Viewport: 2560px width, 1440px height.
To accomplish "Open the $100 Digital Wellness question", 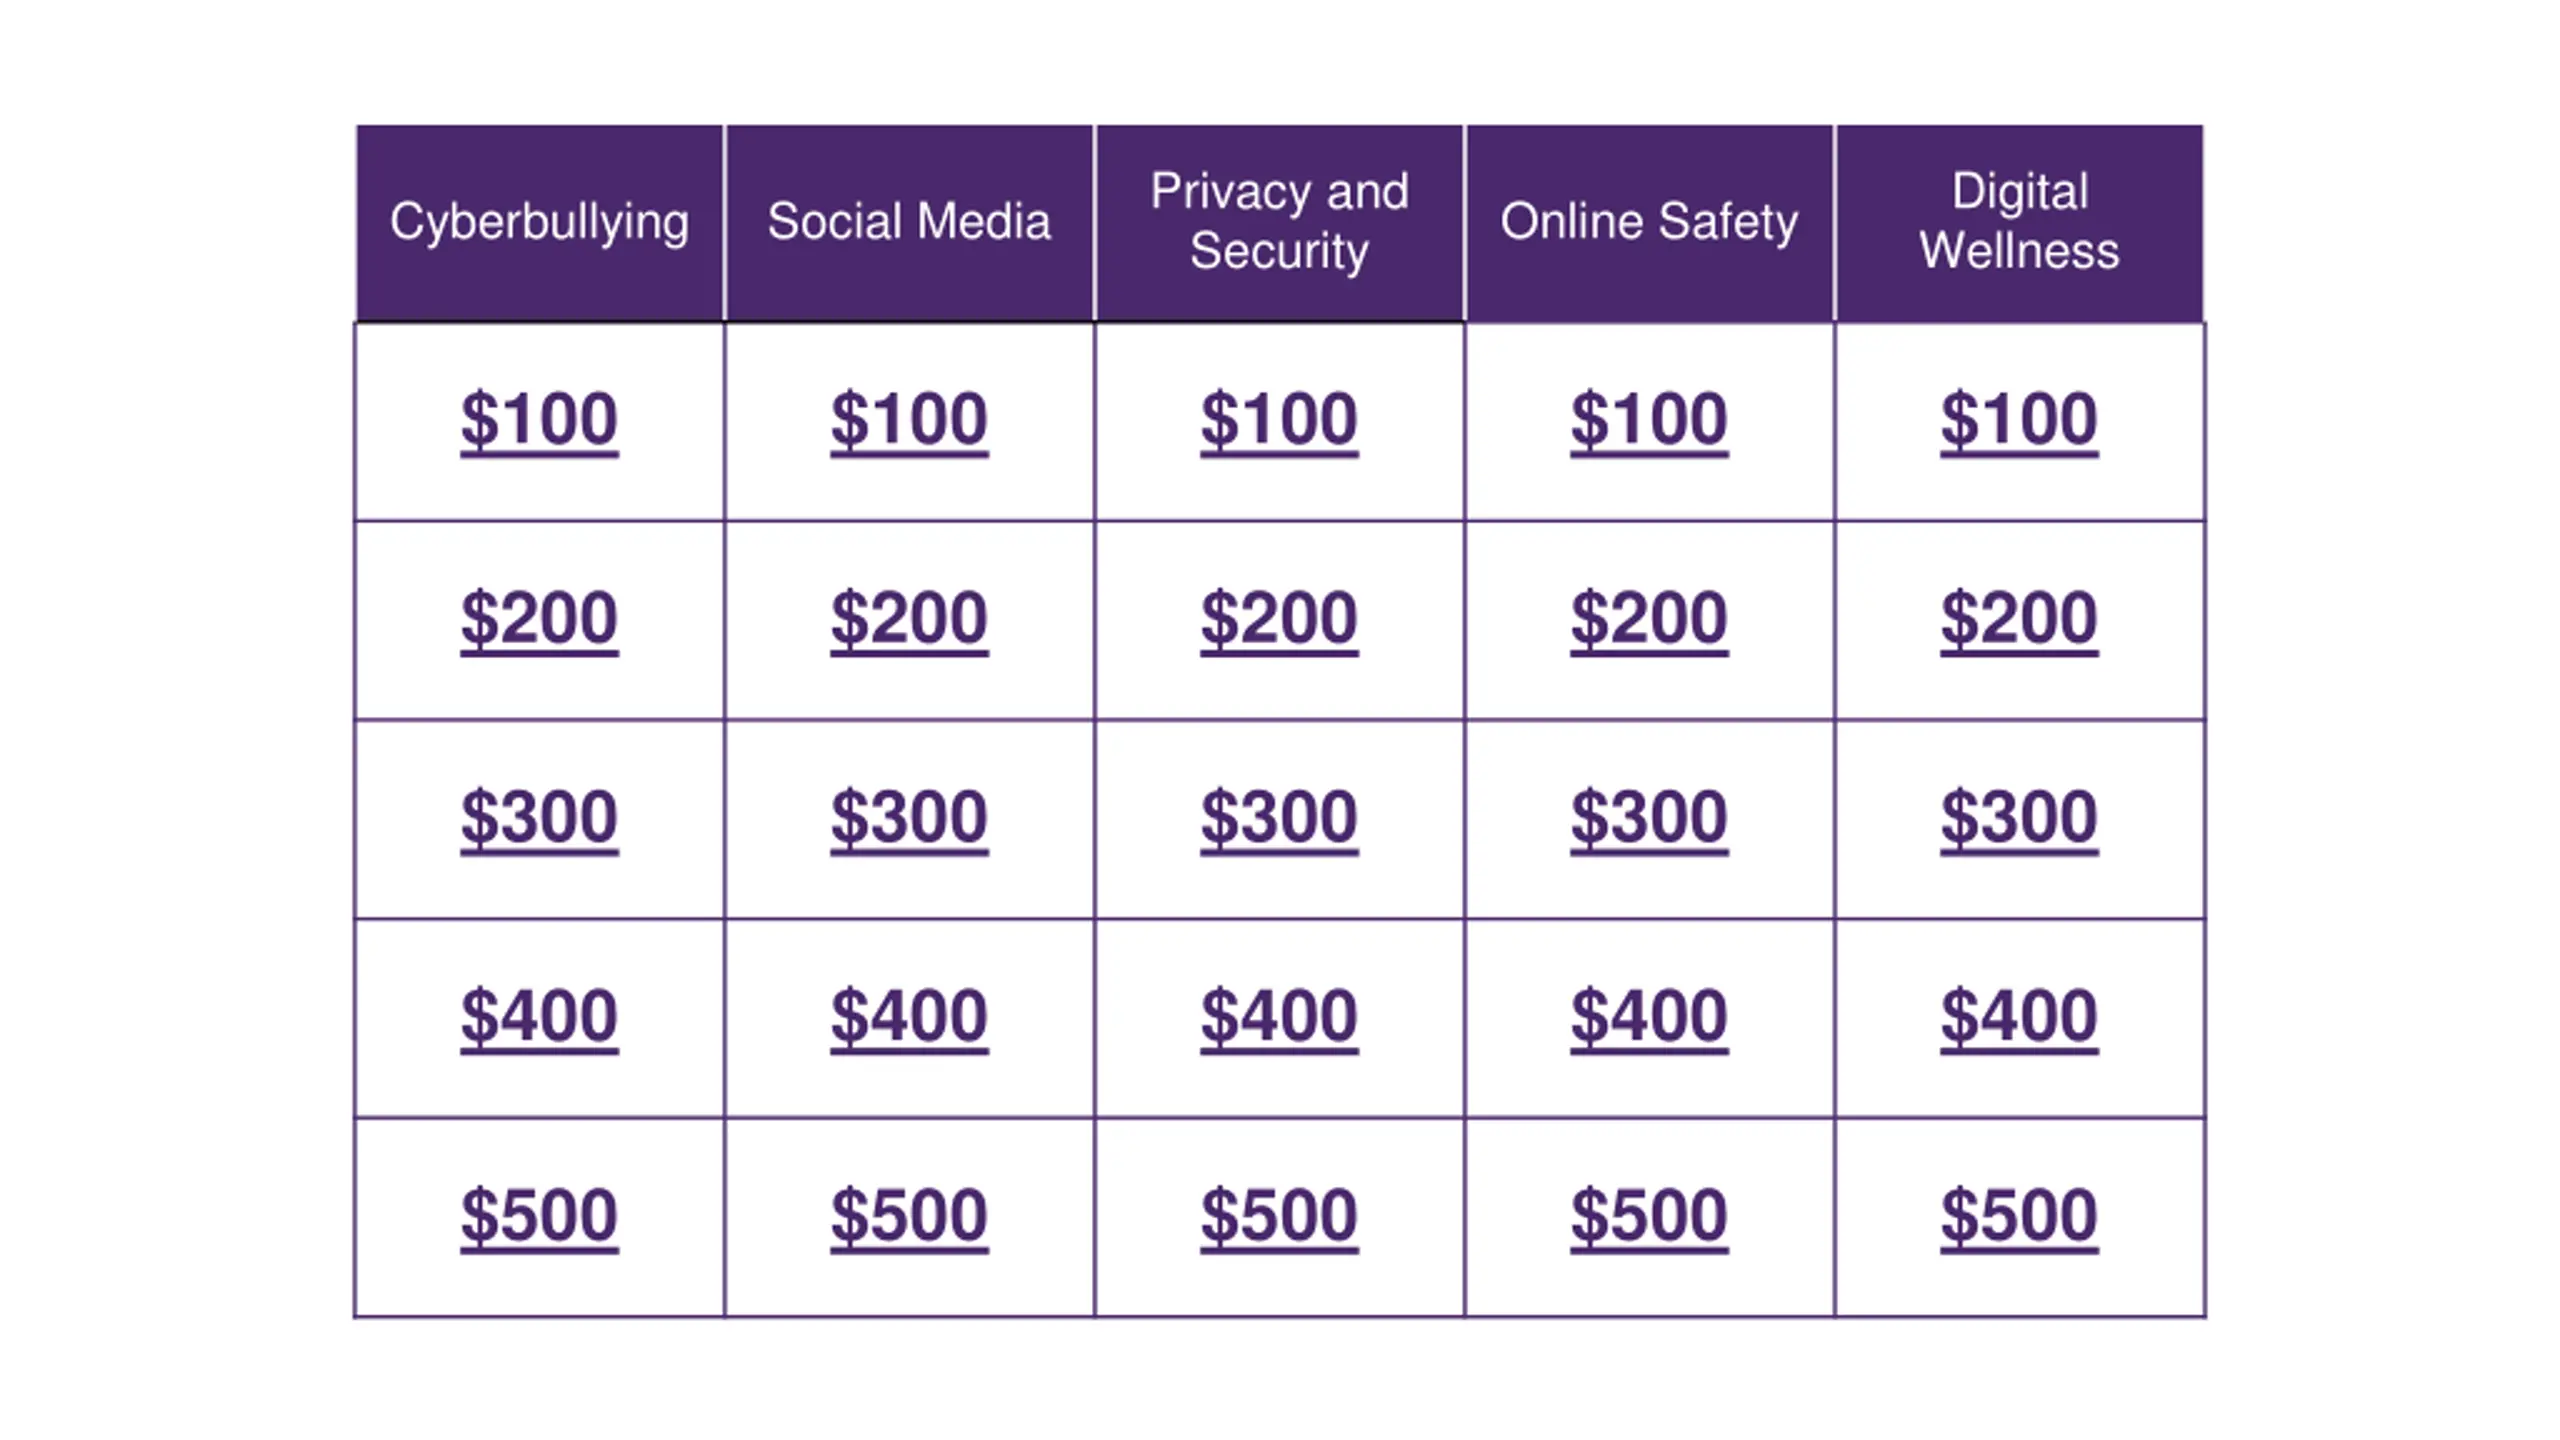I will (2019, 420).
